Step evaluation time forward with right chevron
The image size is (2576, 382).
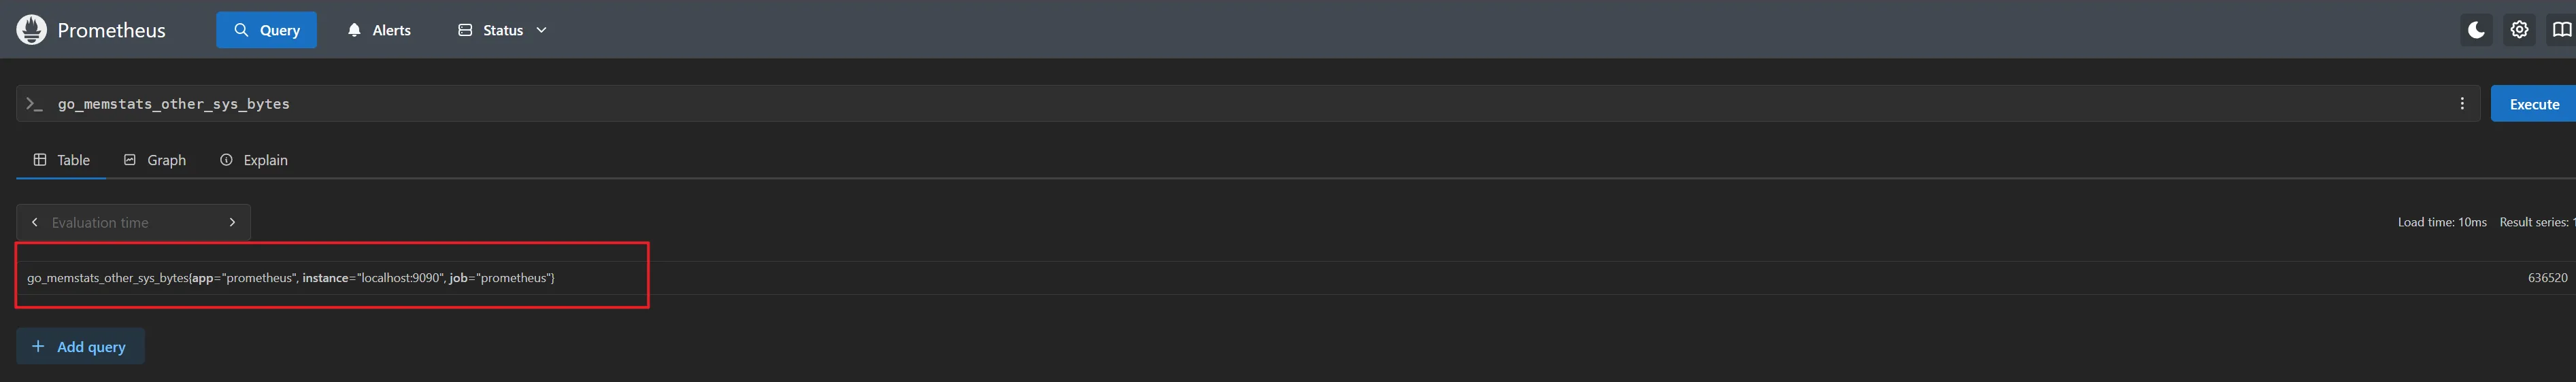(232, 222)
